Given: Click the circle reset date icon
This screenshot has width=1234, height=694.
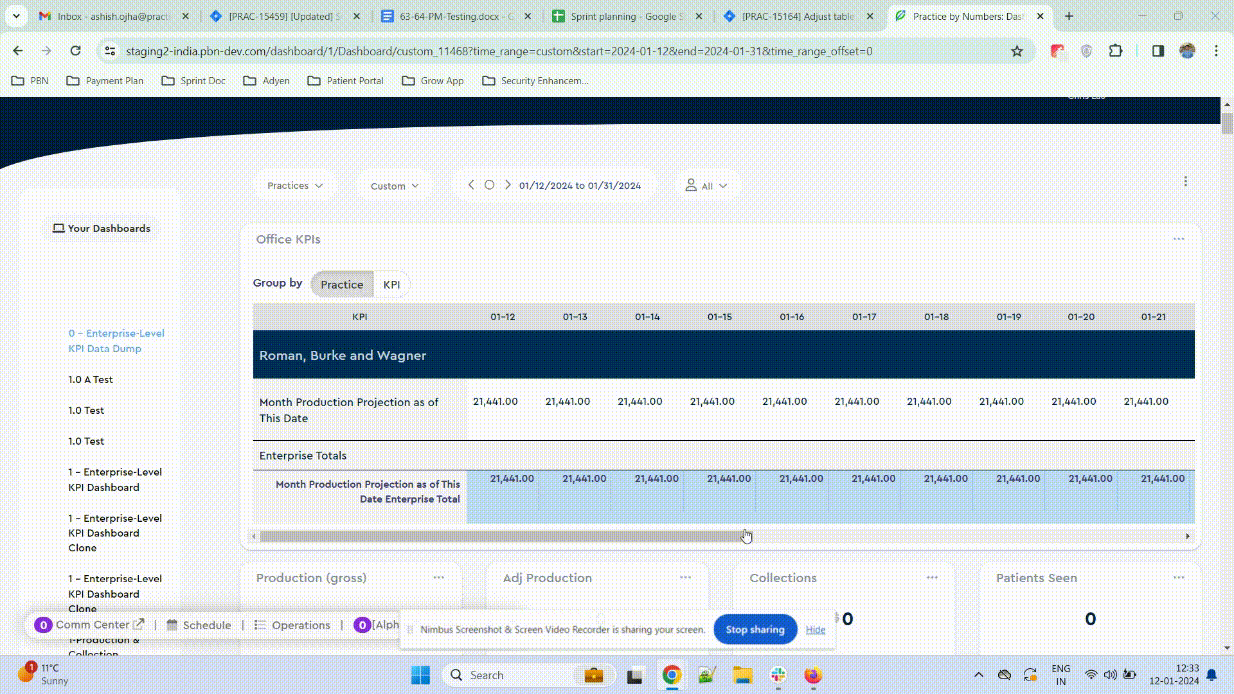Looking at the screenshot, I should 489,185.
